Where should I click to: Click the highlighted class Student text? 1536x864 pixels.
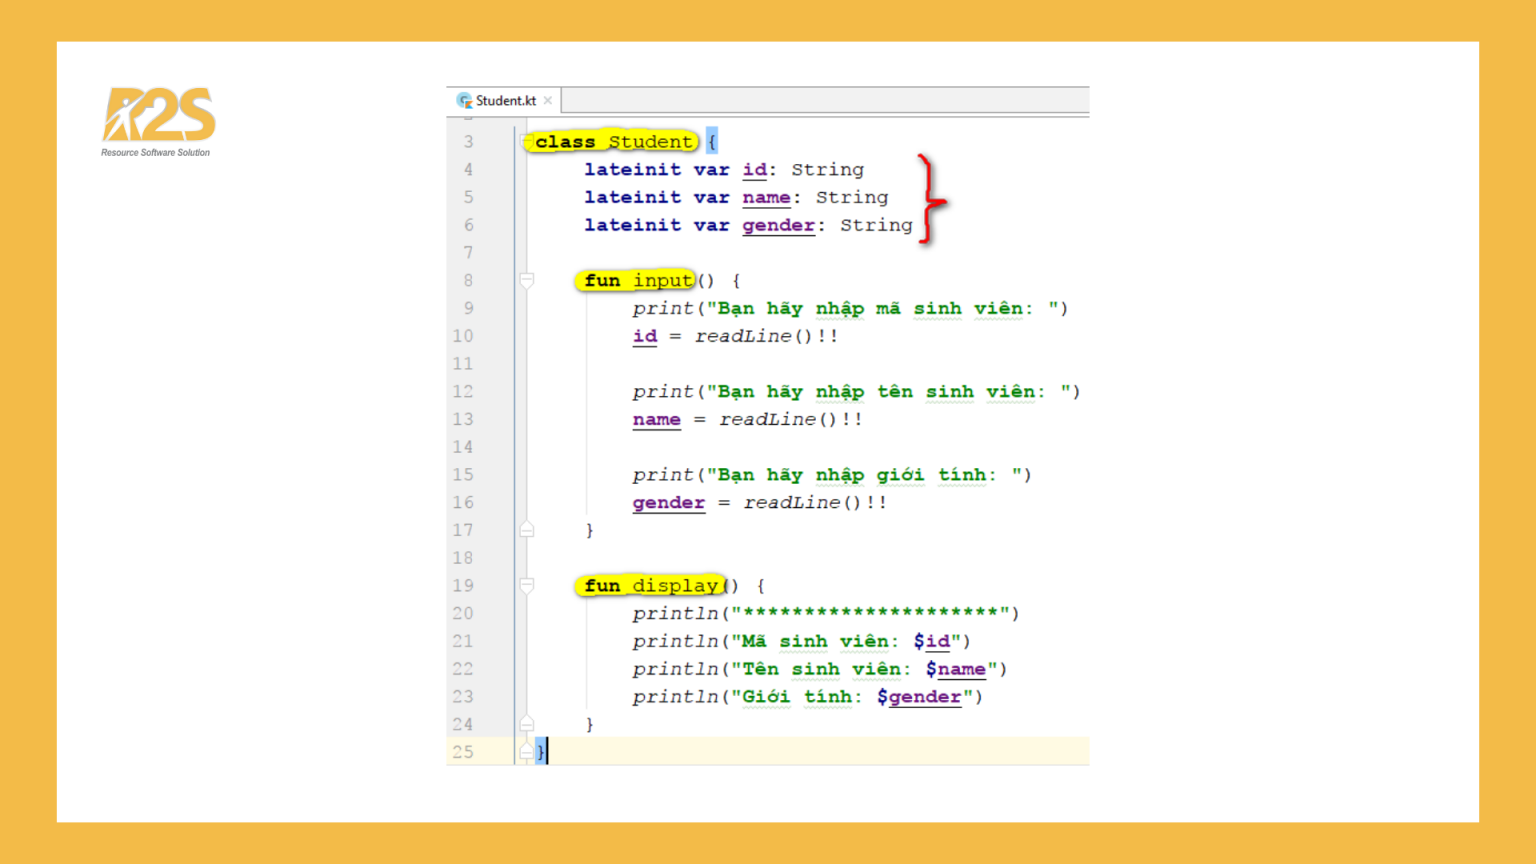pos(611,141)
